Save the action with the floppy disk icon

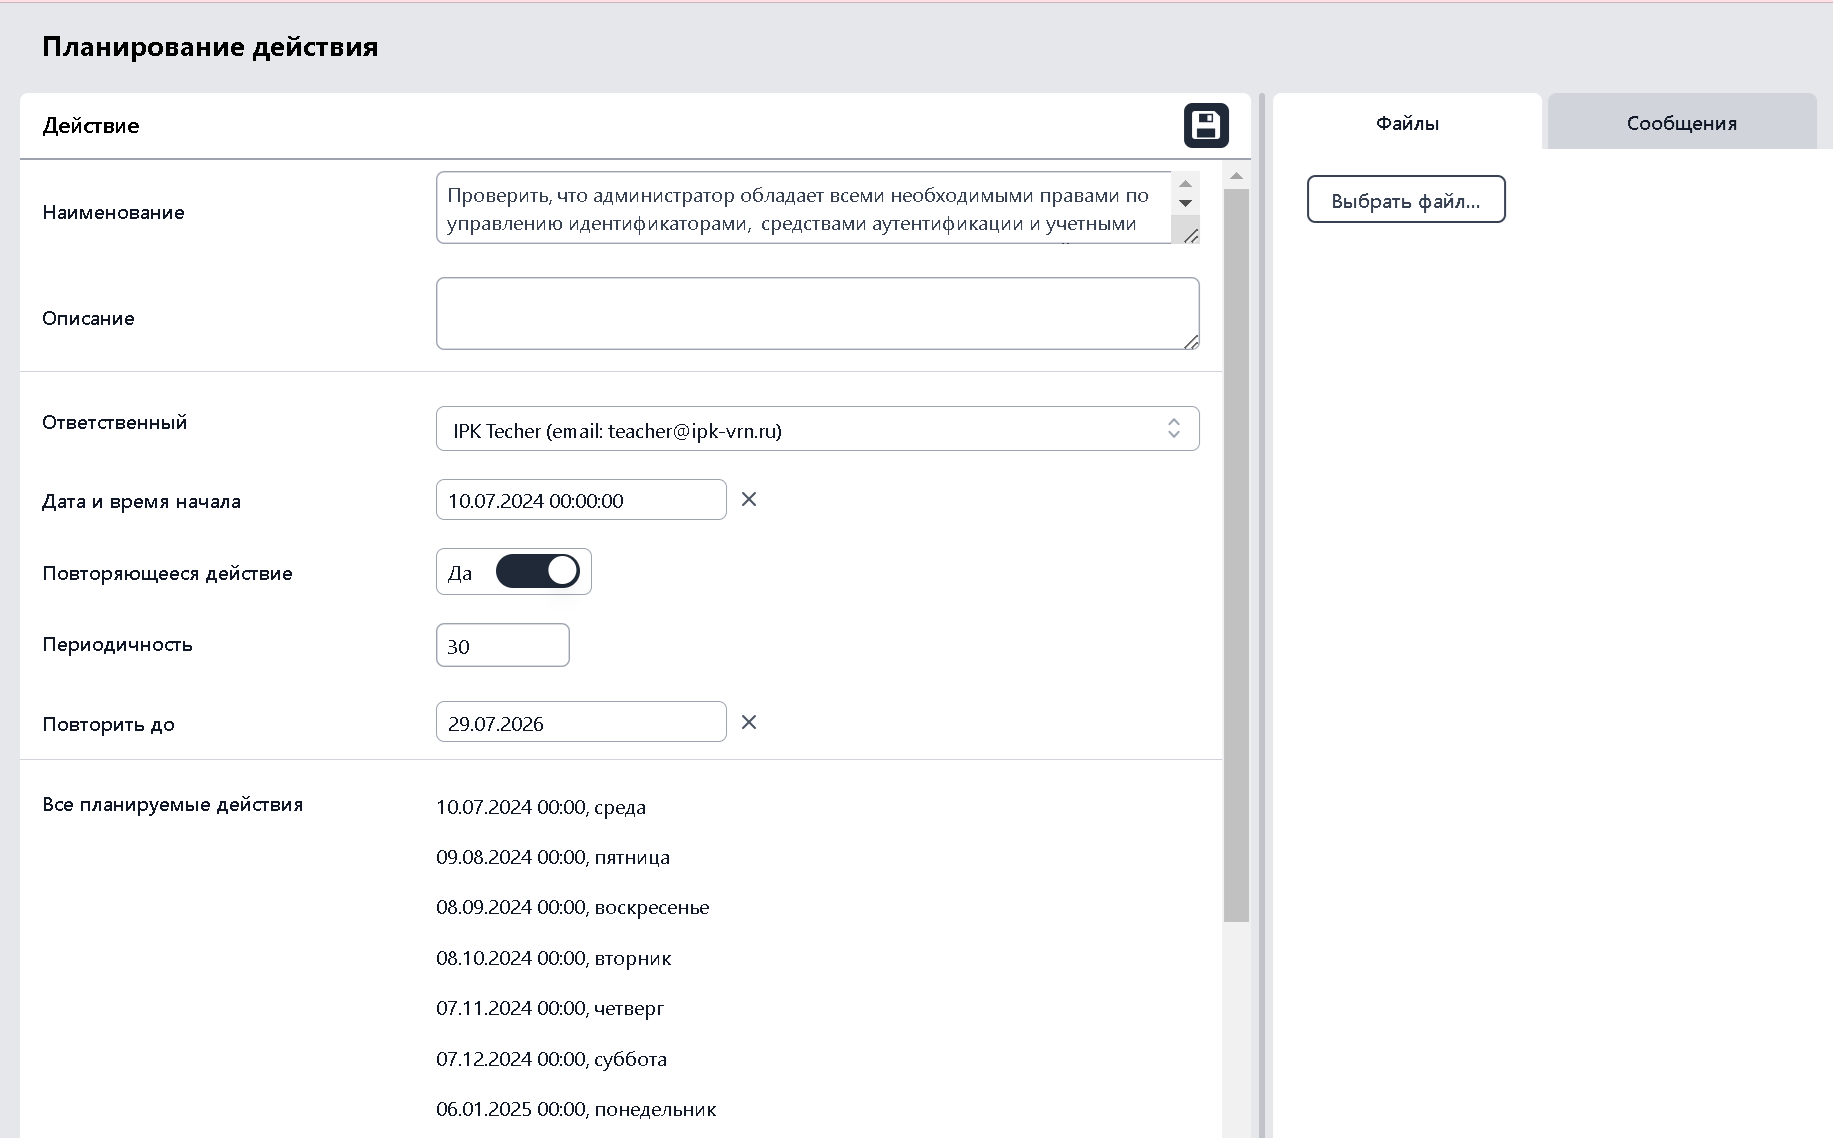(x=1206, y=126)
